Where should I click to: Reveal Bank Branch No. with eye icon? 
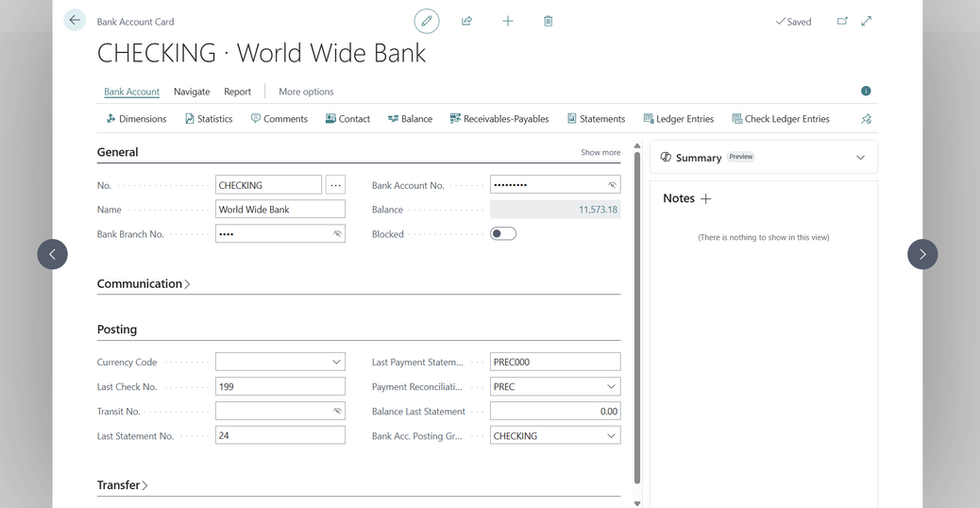pos(337,234)
